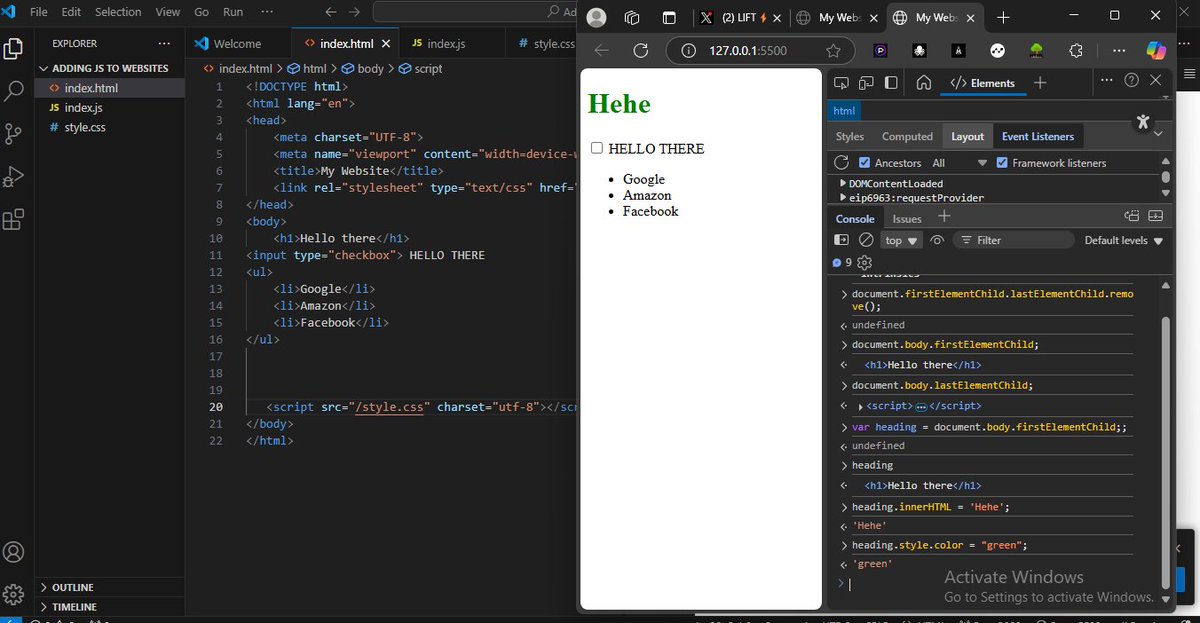1200x623 pixels.
Task: Expand the TIMELINE section
Action: (x=110, y=607)
